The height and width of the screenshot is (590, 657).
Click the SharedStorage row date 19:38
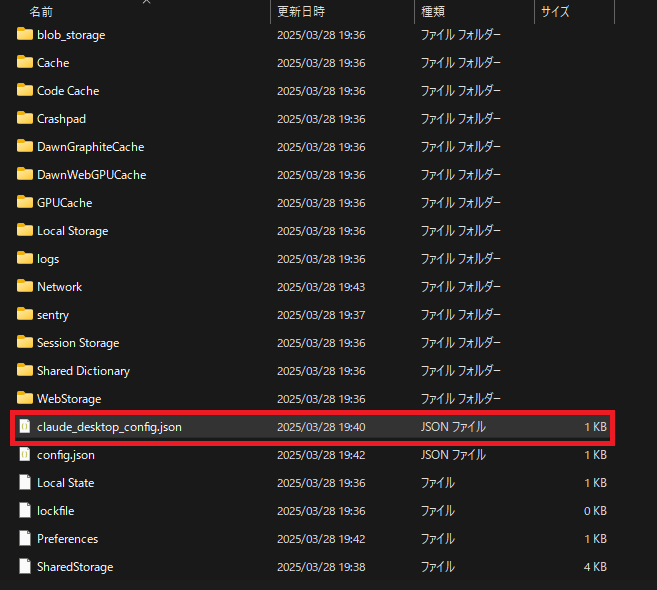[x=321, y=567]
